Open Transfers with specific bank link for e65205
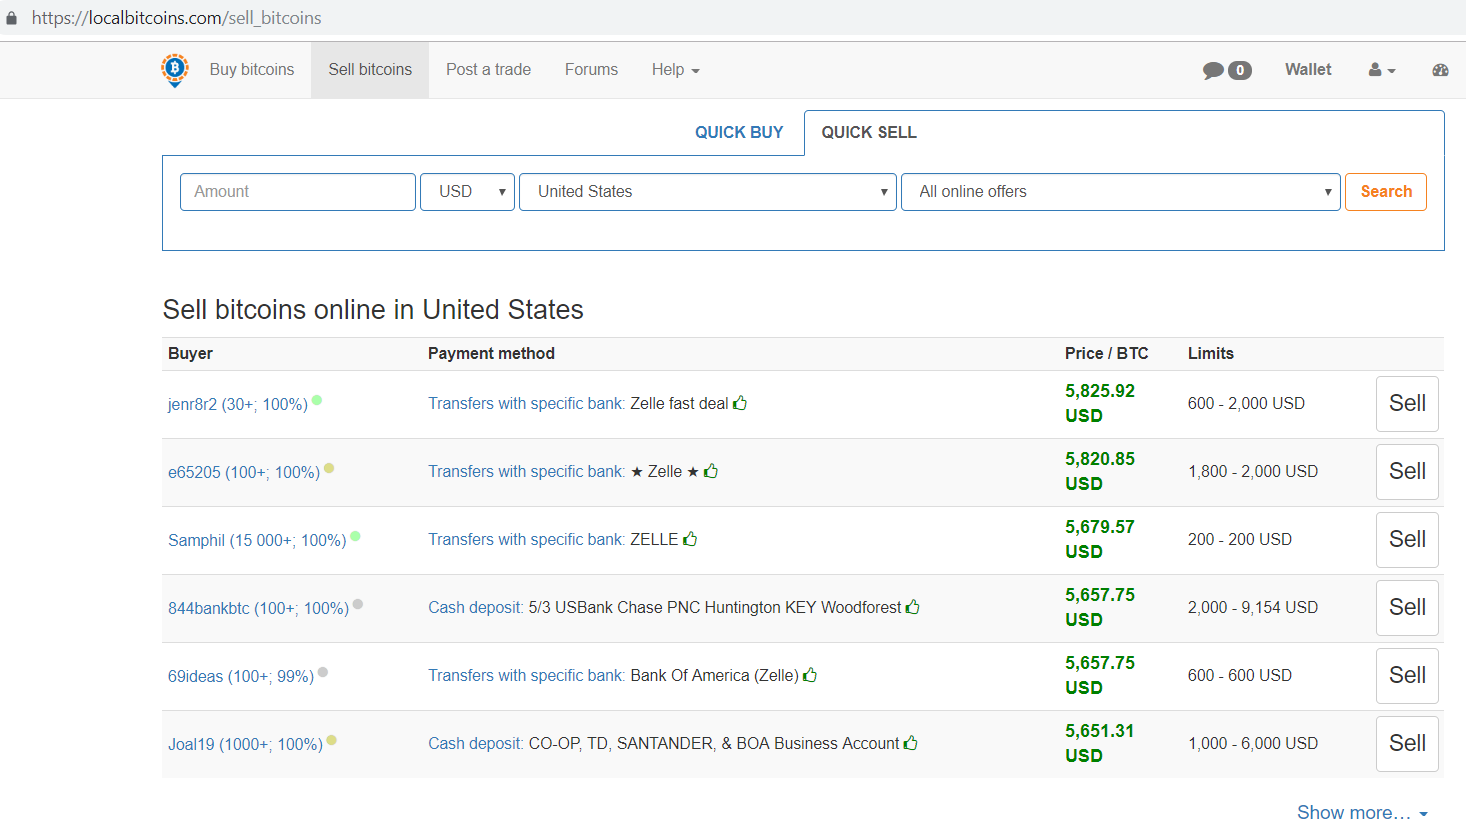The image size is (1466, 836). (527, 471)
